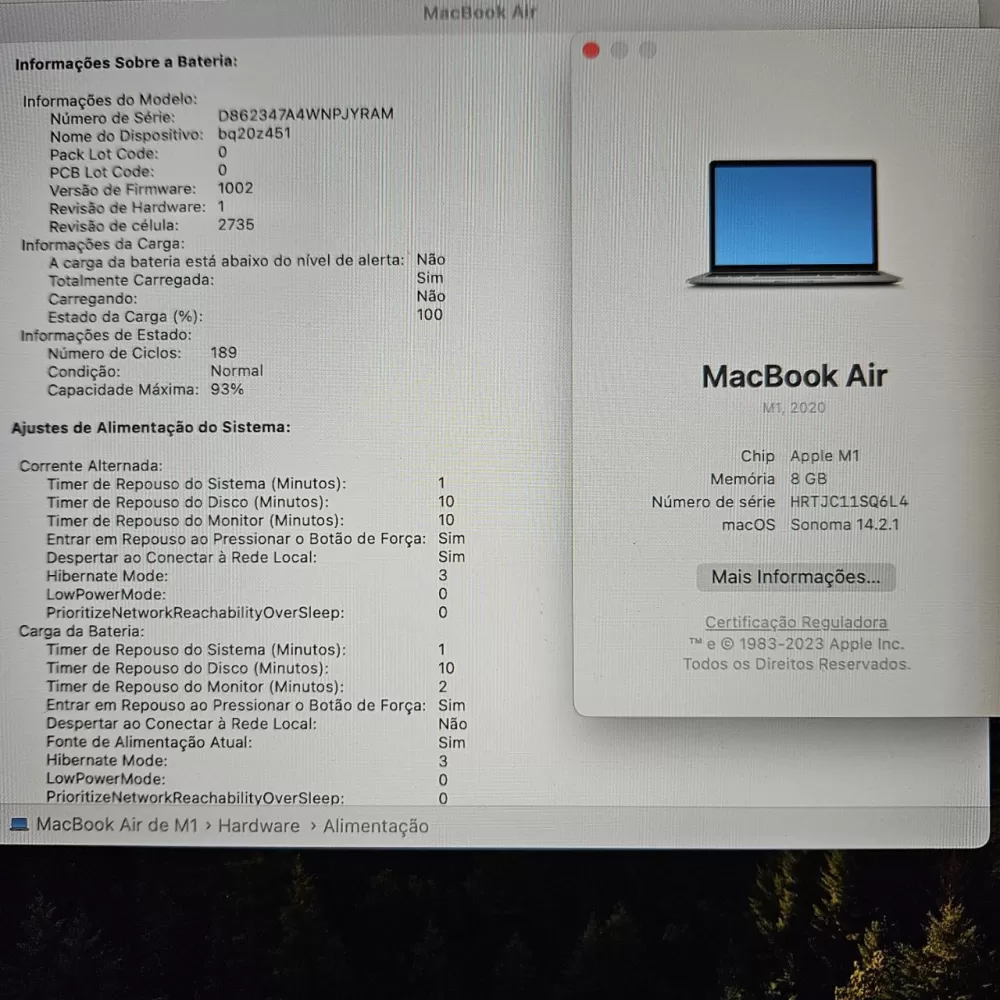Click the firmware version value 1002
1000x1000 pixels.
235,188
